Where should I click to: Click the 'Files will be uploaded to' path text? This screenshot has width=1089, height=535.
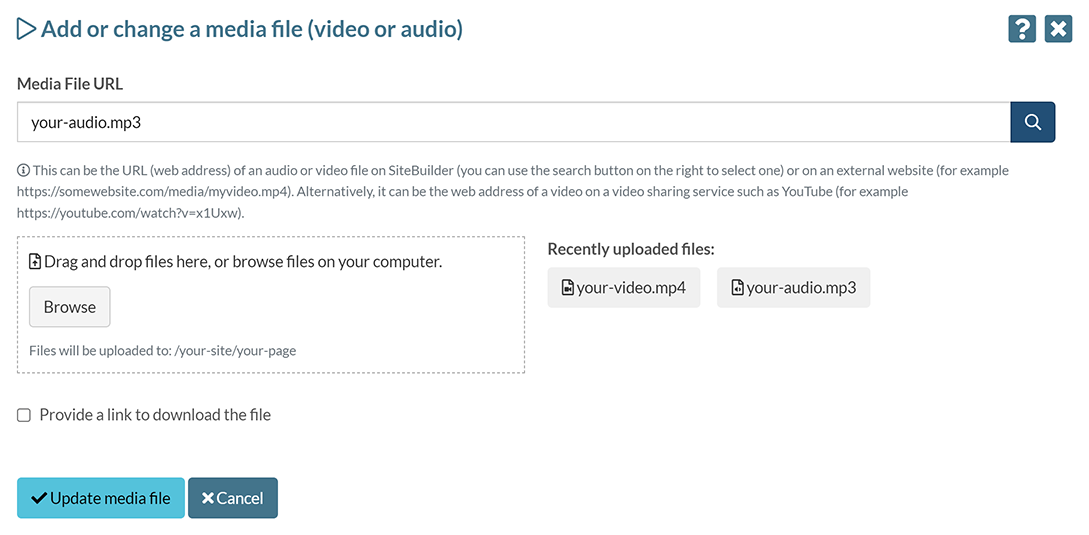click(163, 351)
